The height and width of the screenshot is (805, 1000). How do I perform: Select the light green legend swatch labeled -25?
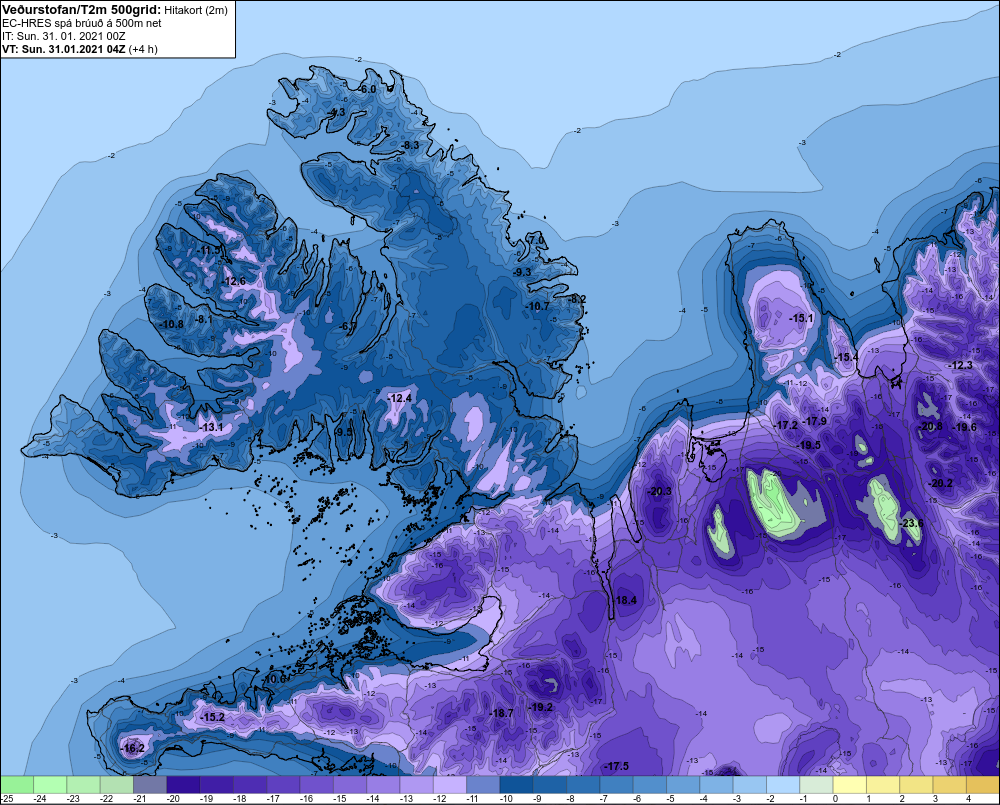point(17,784)
